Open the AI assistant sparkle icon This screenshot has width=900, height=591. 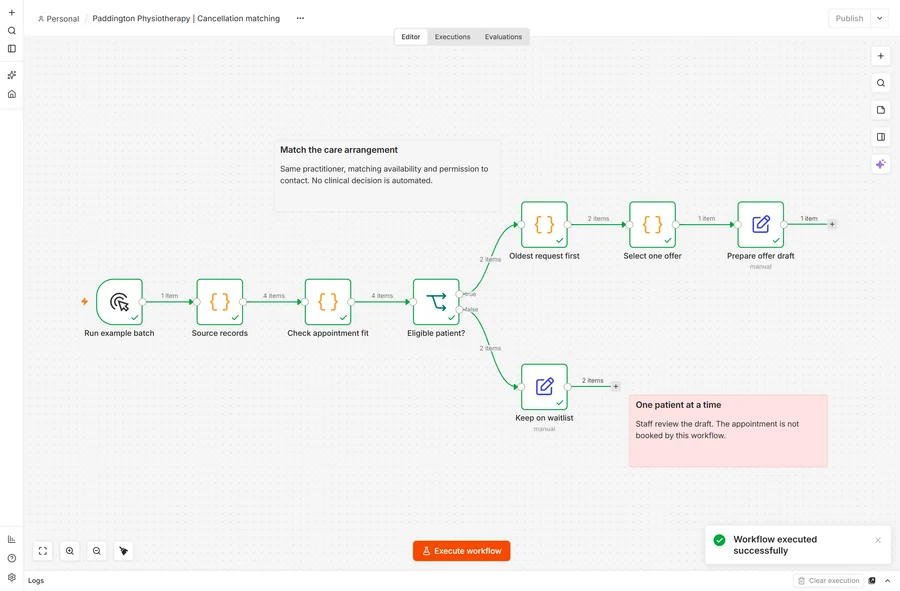880,164
